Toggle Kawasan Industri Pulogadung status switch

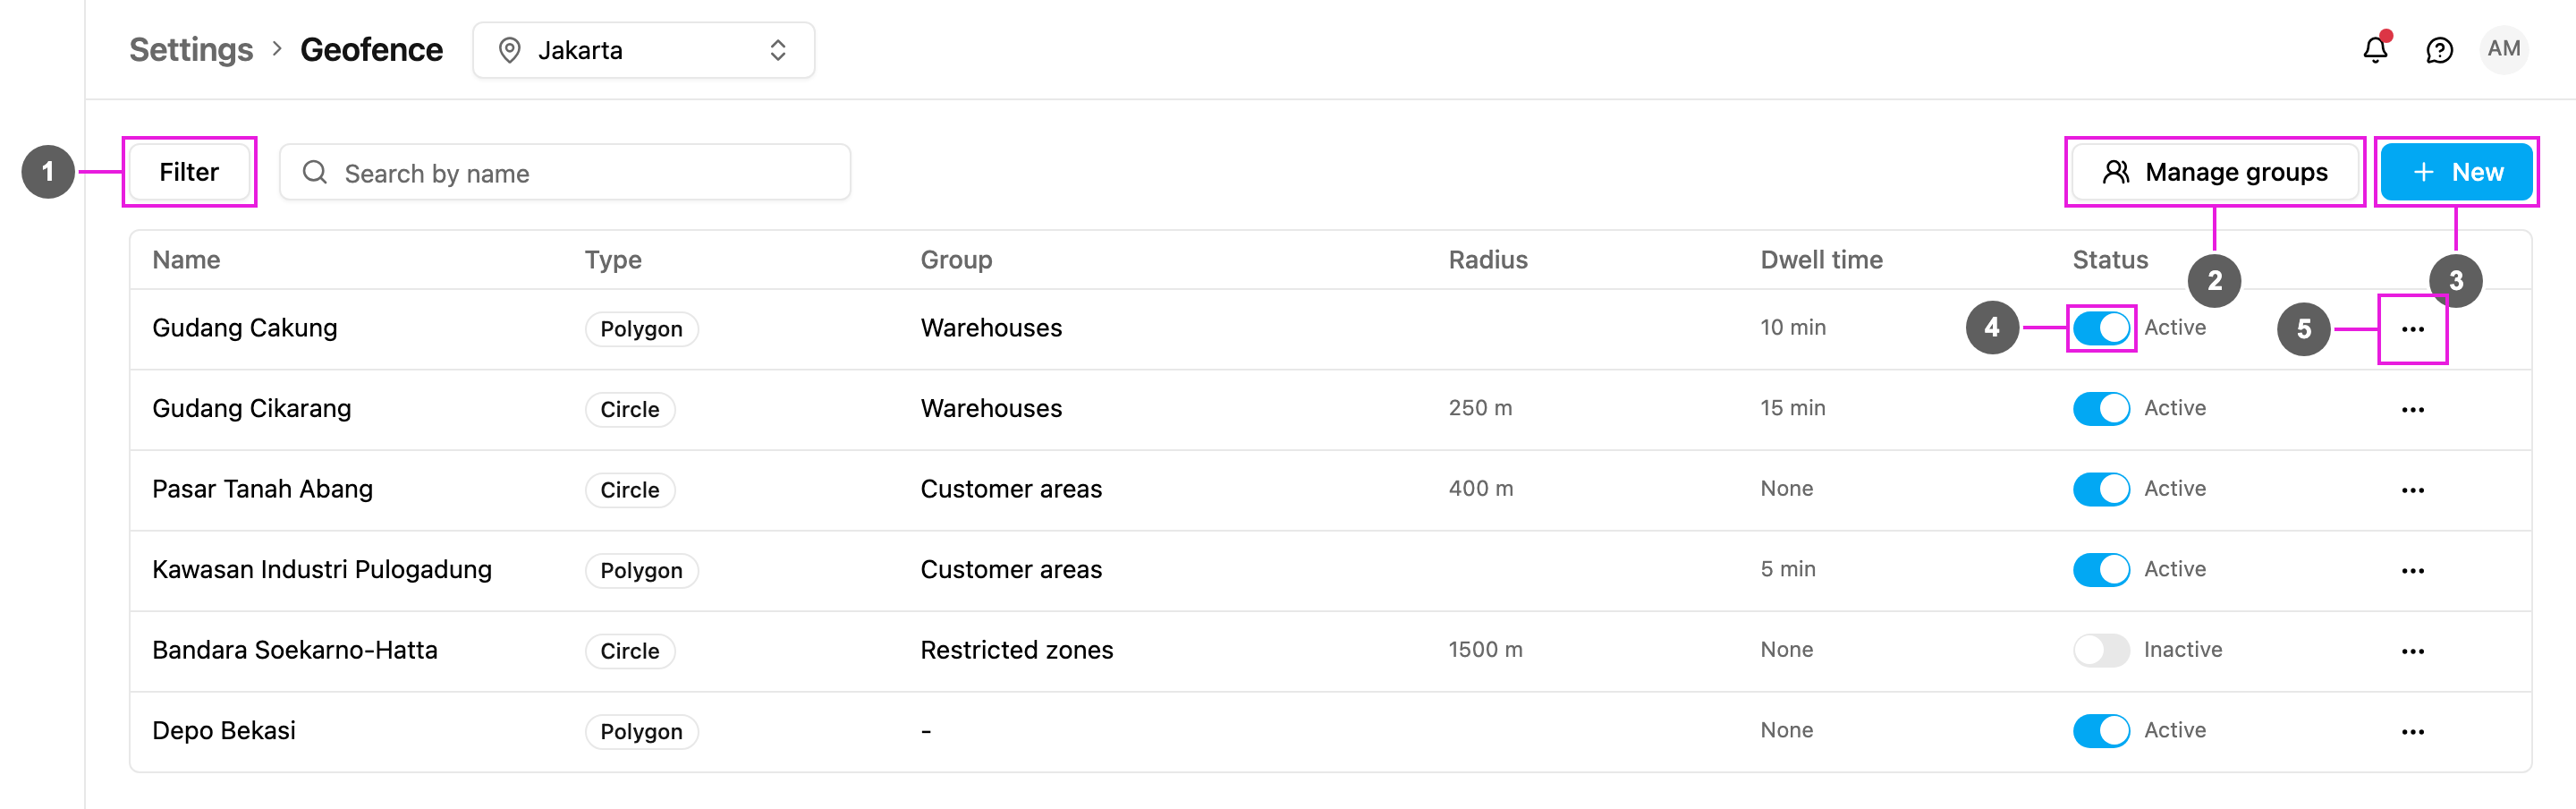2101,569
